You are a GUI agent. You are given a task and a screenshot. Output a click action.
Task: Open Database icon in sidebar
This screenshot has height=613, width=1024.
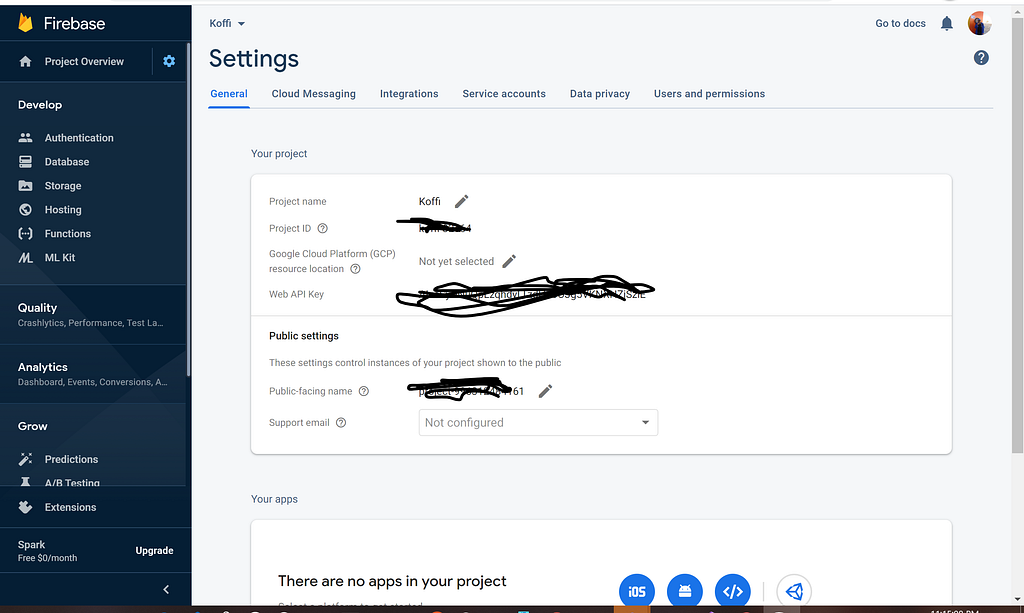tap(25, 162)
